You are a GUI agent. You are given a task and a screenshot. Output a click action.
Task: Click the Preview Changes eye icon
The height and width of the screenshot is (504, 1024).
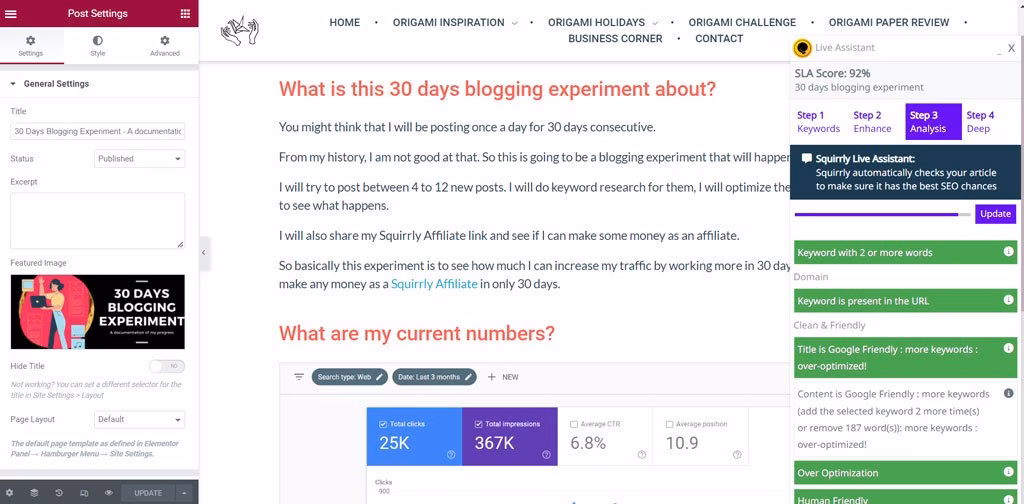tap(108, 493)
